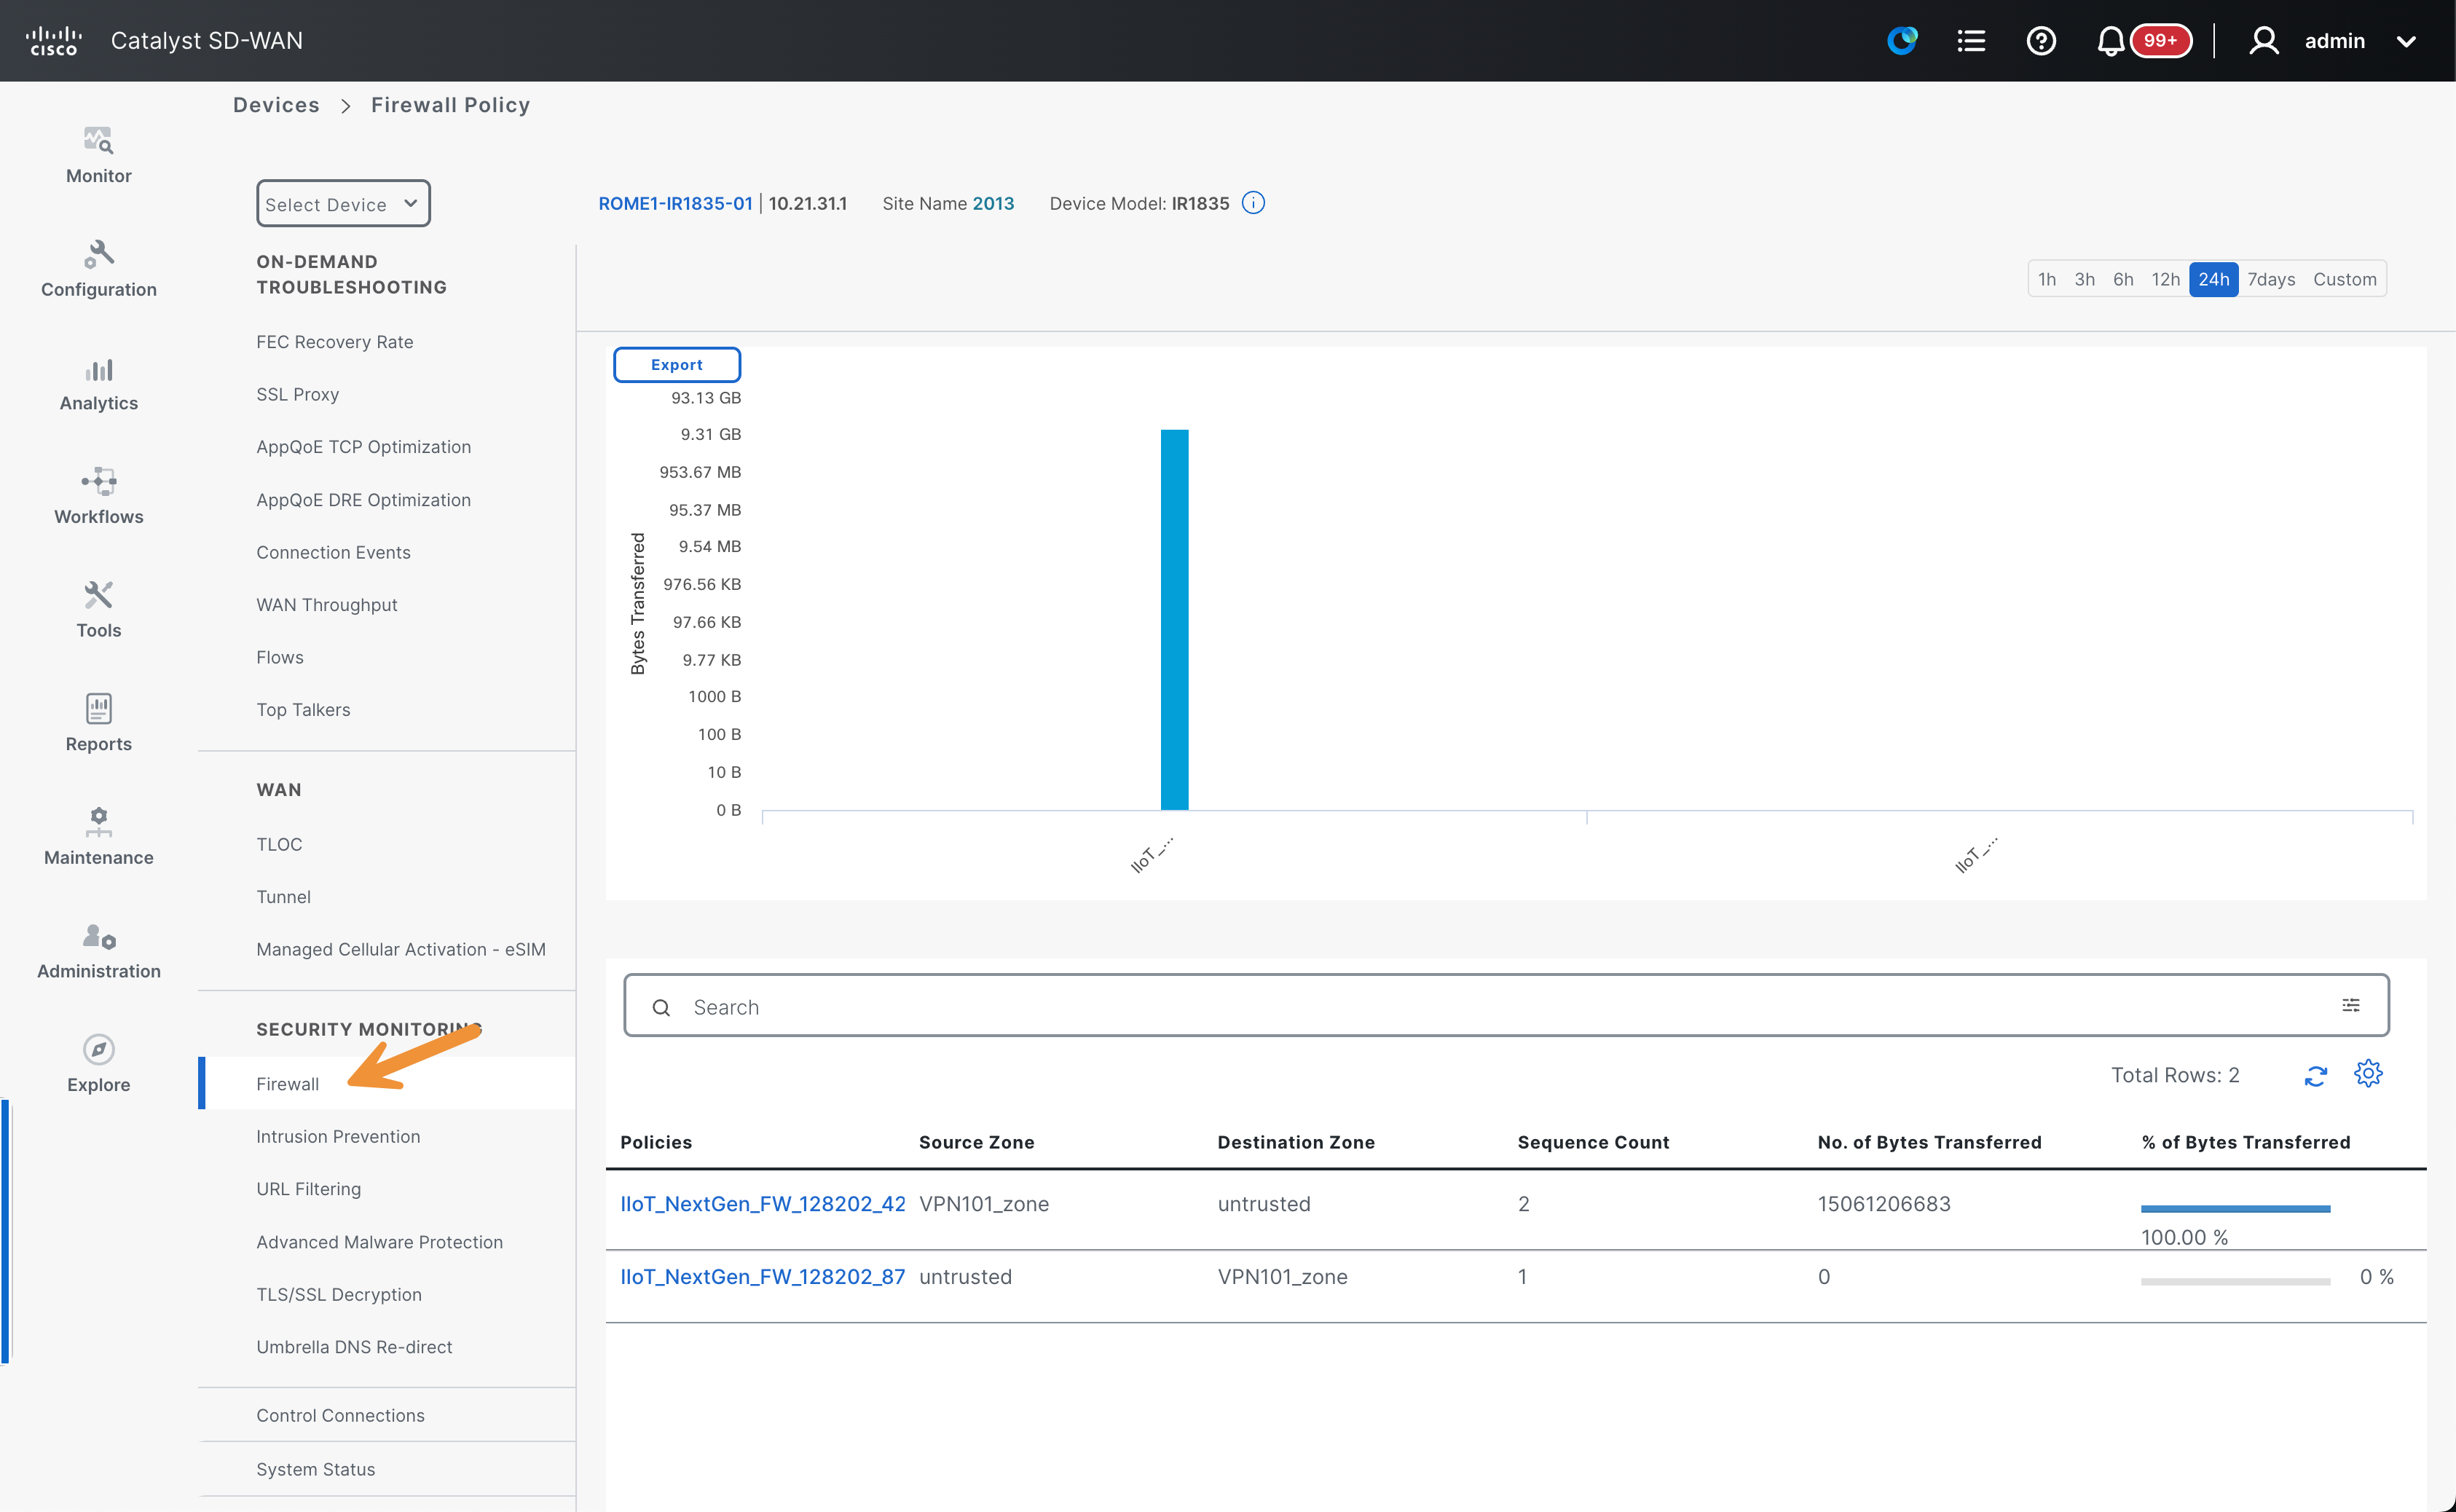The image size is (2456, 1512).
Task: Click the search magnifier icon
Action: [x=661, y=1007]
